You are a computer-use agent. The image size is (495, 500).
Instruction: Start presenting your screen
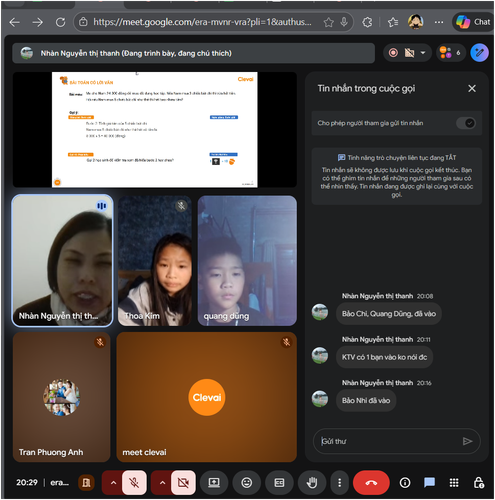[214, 482]
